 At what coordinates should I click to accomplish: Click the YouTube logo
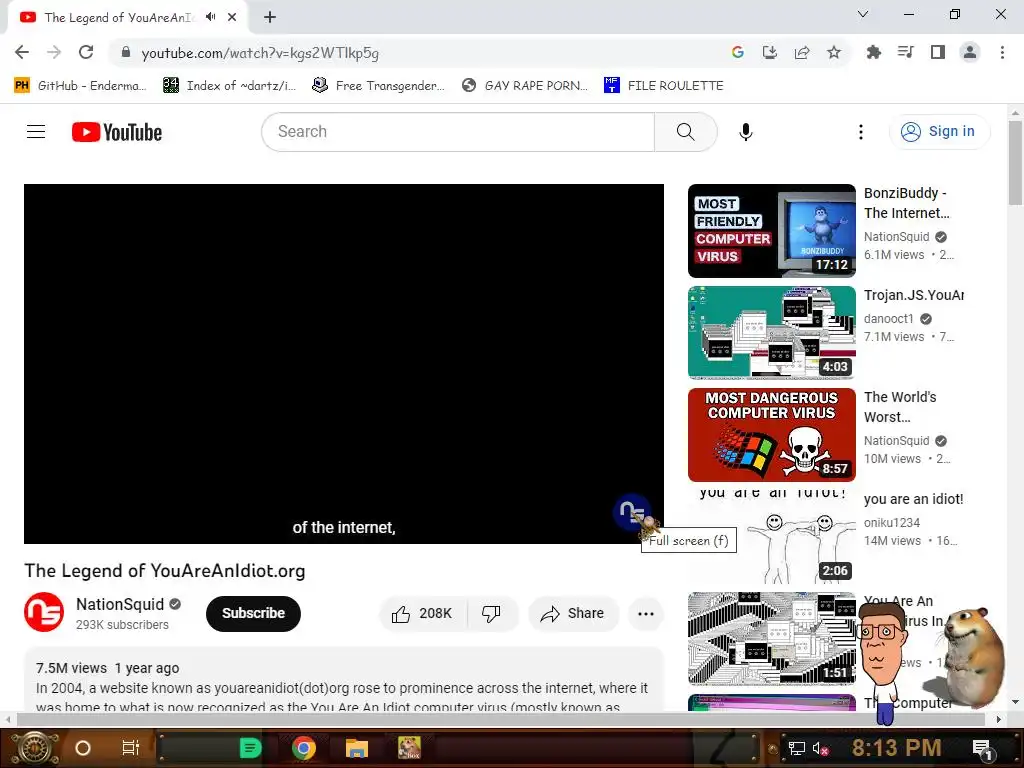tap(117, 132)
